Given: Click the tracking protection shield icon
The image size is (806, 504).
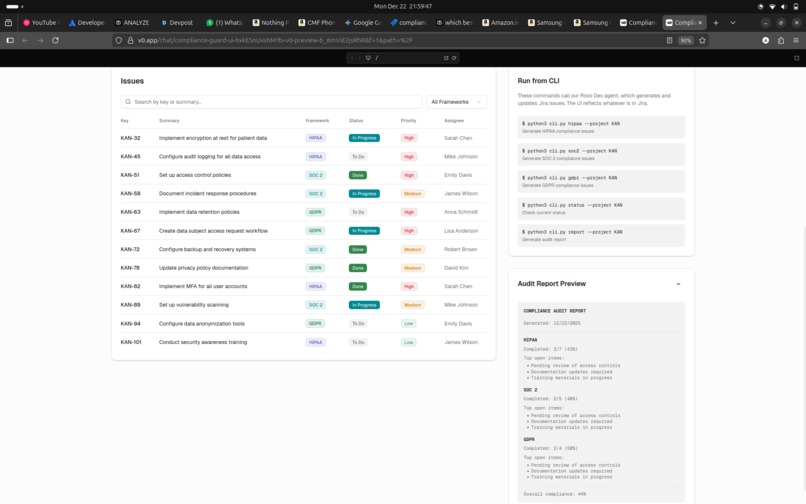Looking at the screenshot, I should coord(119,40).
